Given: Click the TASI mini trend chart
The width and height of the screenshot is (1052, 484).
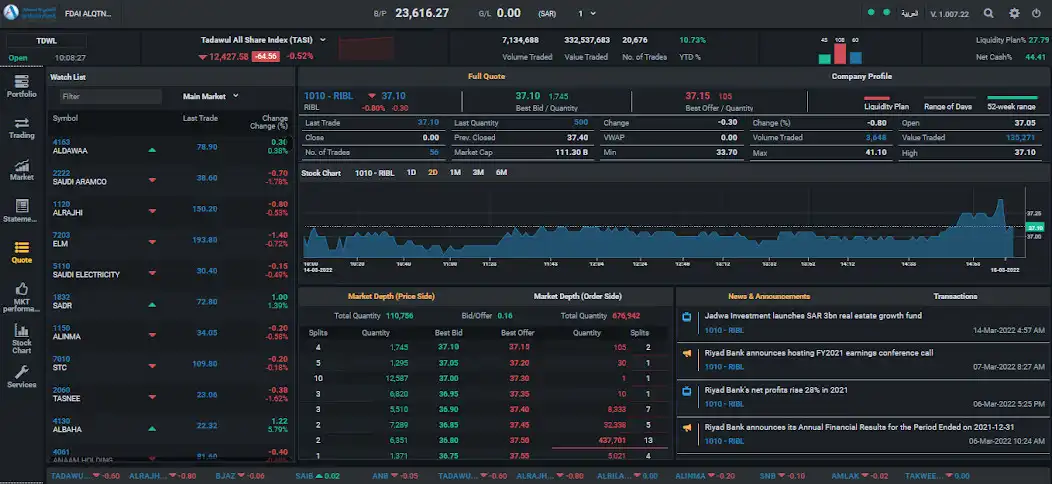Looking at the screenshot, I should click(x=366, y=49).
